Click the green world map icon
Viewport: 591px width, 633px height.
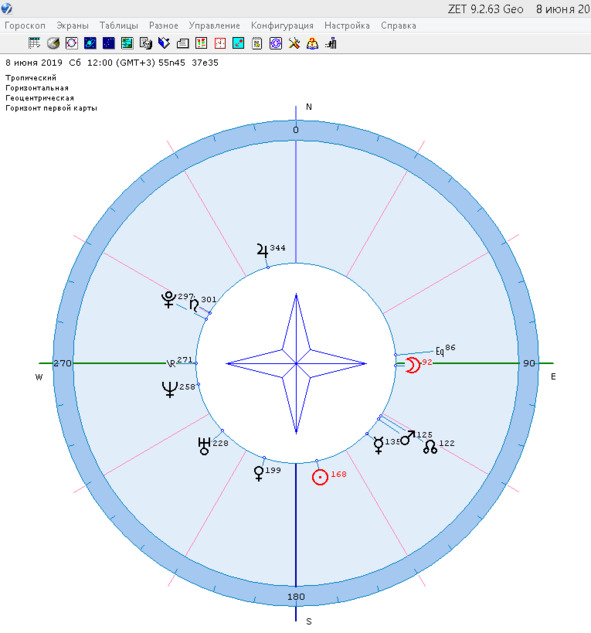127,43
